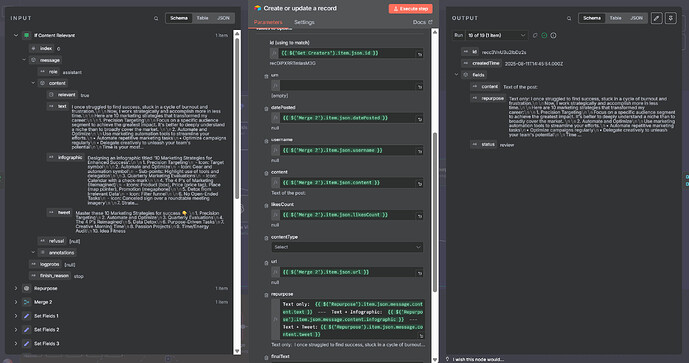Click the Execute step button
This screenshot has height=363, width=689.
point(410,8)
